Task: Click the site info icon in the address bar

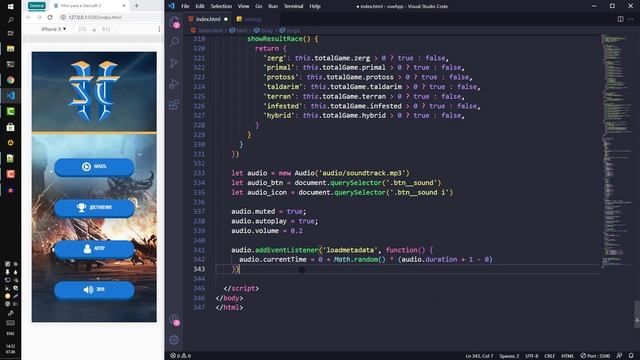Action: pos(63,18)
